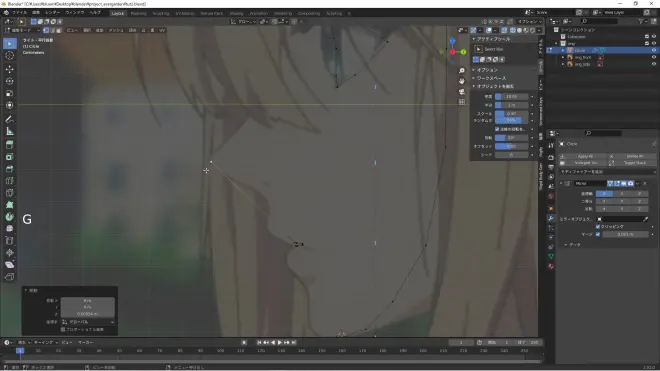Switch perspective/orthographic with grid icon
Image resolution: width=660 pixels, height=371 pixels.
pyautogui.click(x=462, y=102)
